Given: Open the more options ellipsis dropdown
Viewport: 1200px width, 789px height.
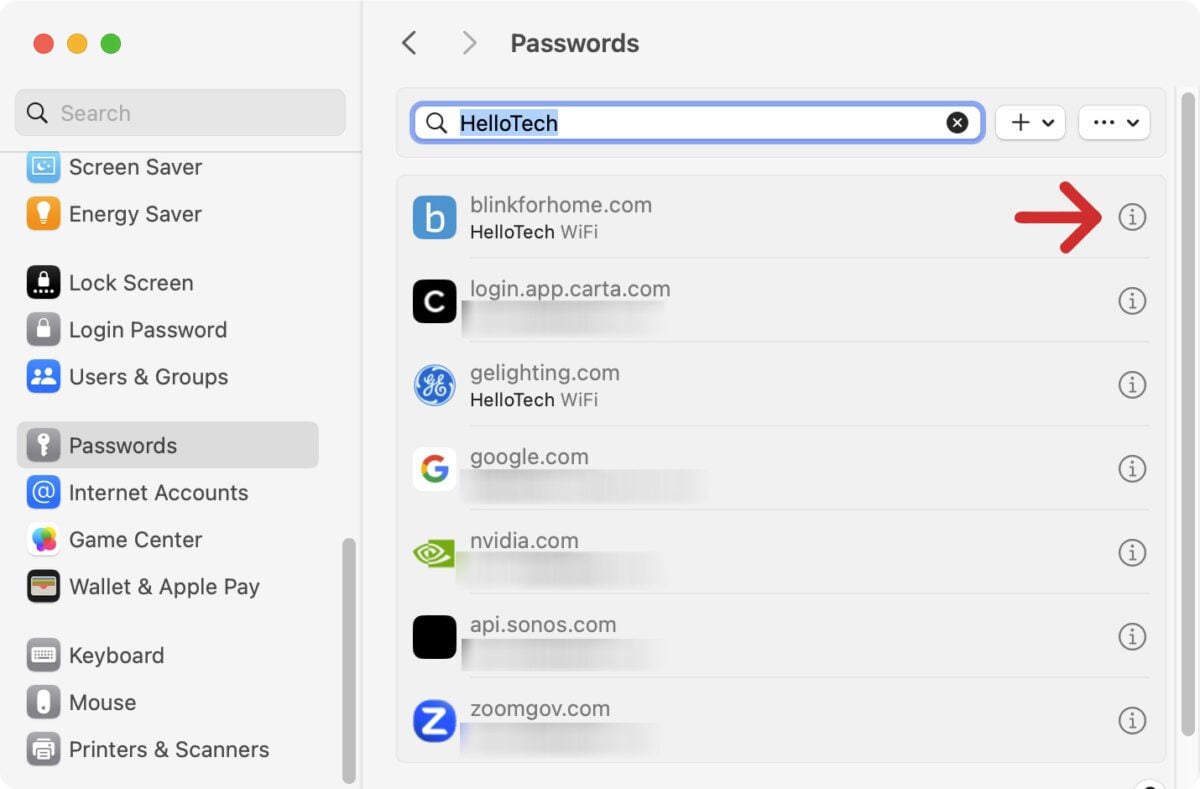Looking at the screenshot, I should (1114, 122).
